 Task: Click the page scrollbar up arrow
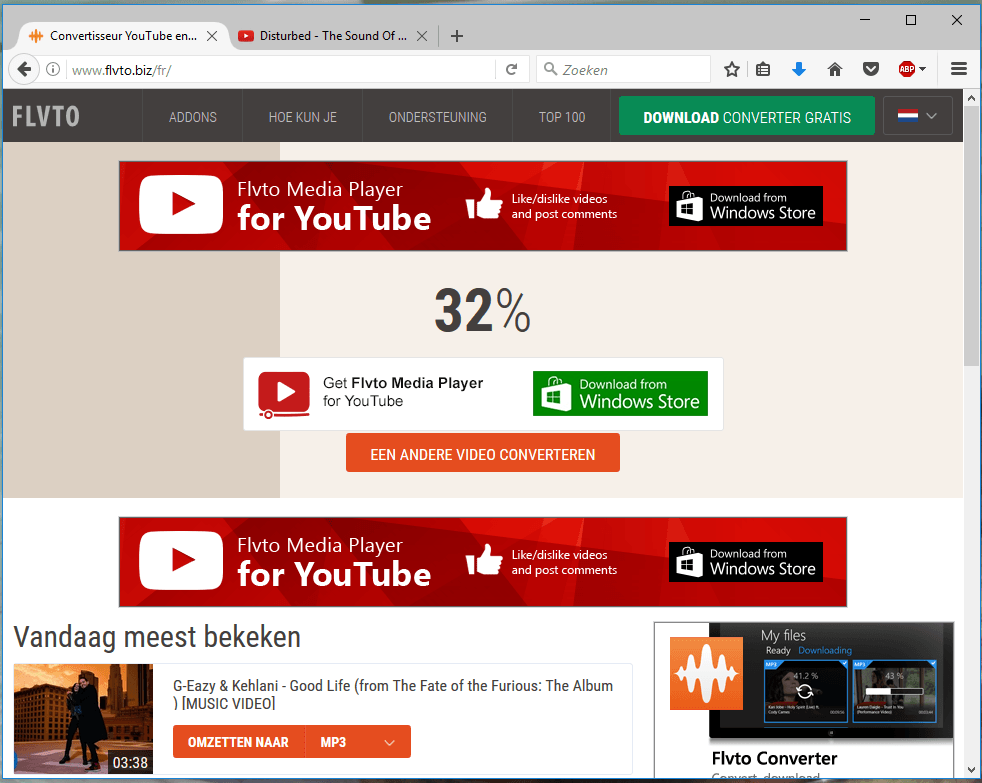(x=971, y=98)
